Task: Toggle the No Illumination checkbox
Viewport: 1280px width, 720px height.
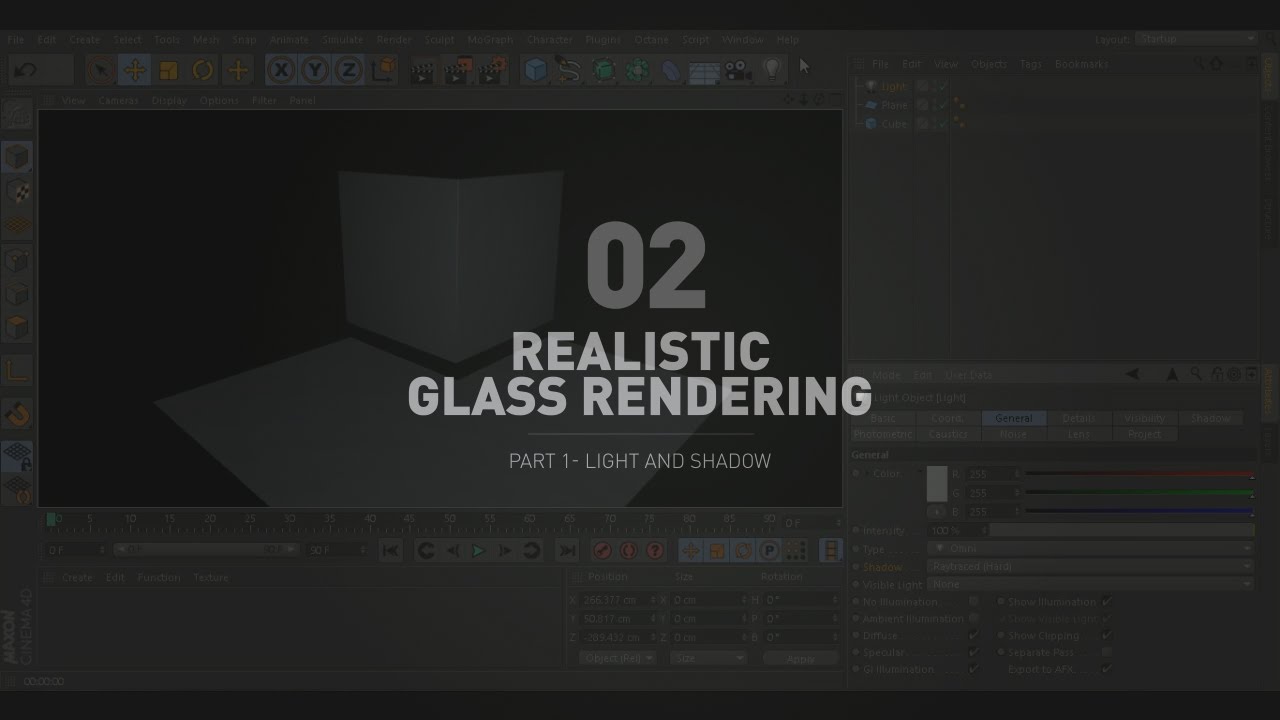Action: (x=973, y=601)
